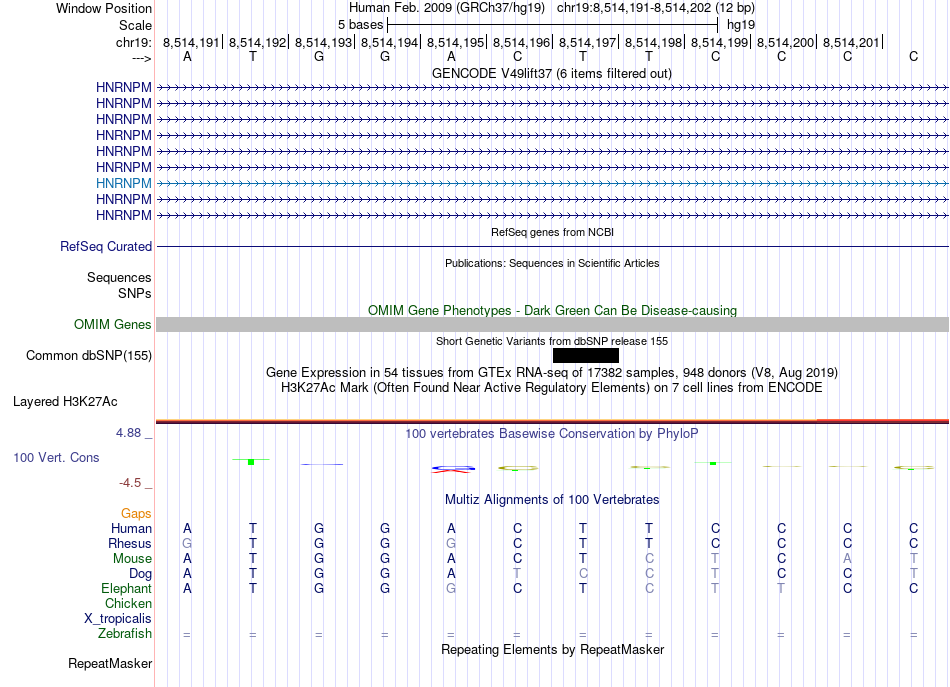The width and height of the screenshot is (950, 687).
Task: Click the blue-red PhyloP mark under 8,514,195
Action: (x=453, y=469)
